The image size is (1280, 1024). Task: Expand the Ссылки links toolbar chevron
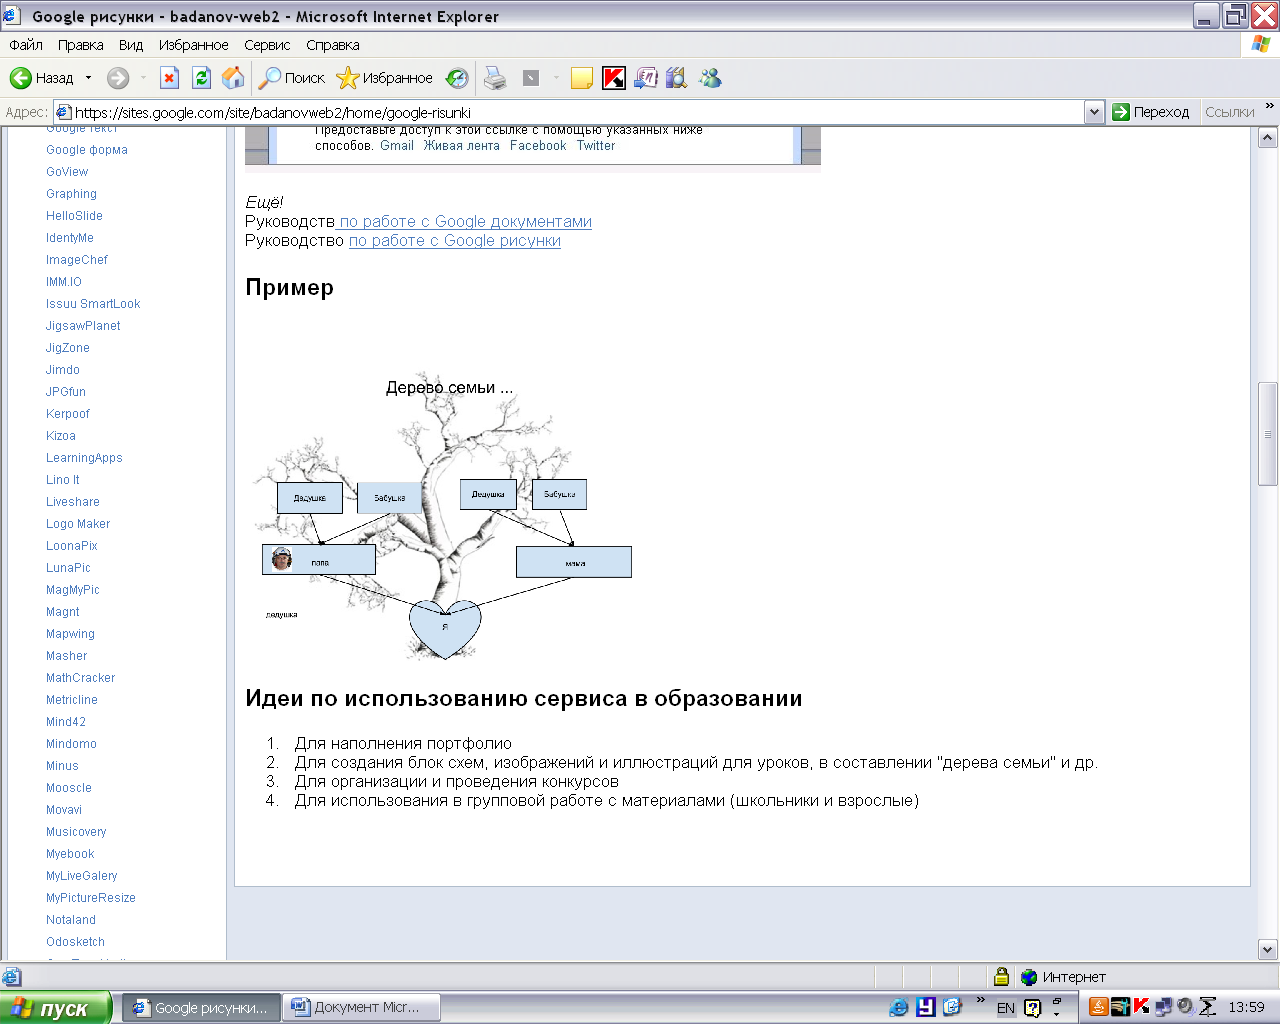[x=1270, y=106]
